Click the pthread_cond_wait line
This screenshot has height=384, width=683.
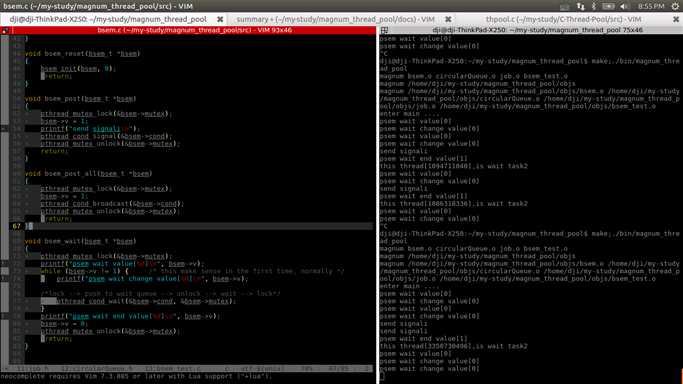[146, 301]
